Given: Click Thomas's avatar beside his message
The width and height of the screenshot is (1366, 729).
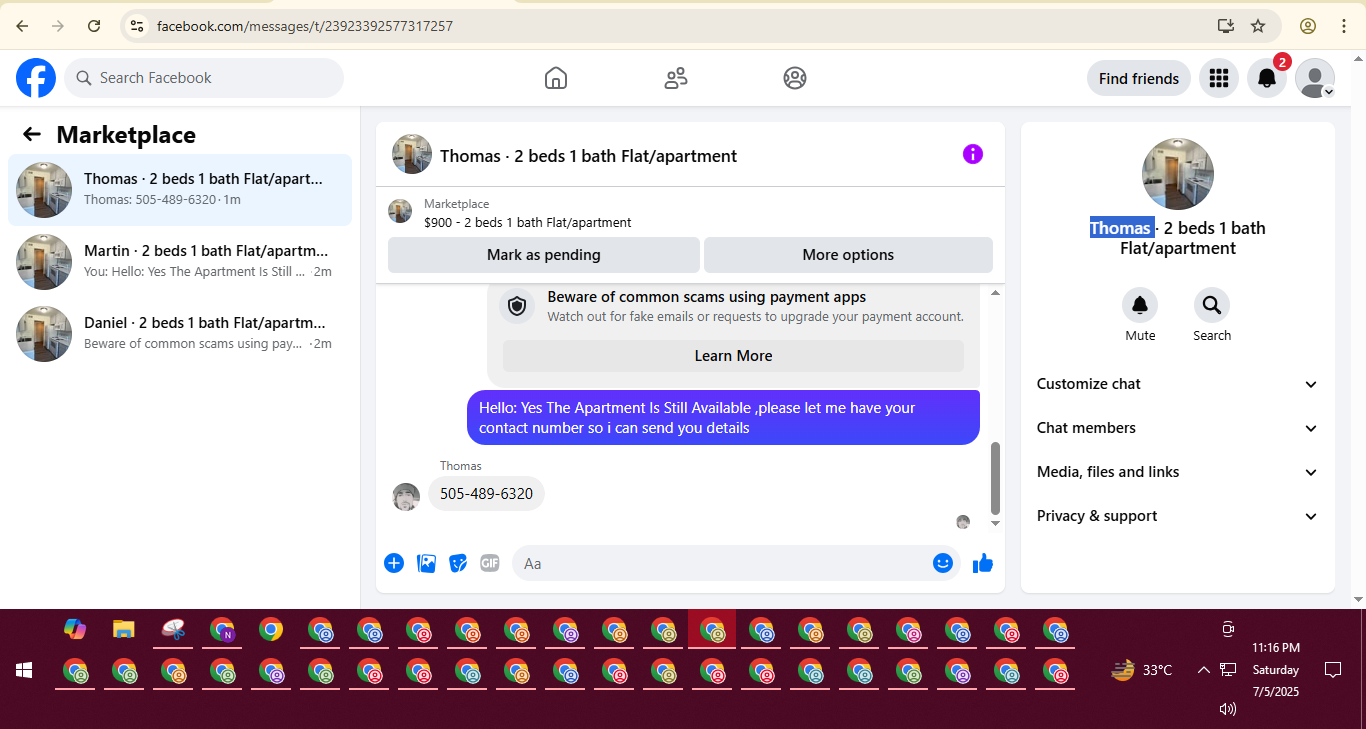Looking at the screenshot, I should coord(406,497).
